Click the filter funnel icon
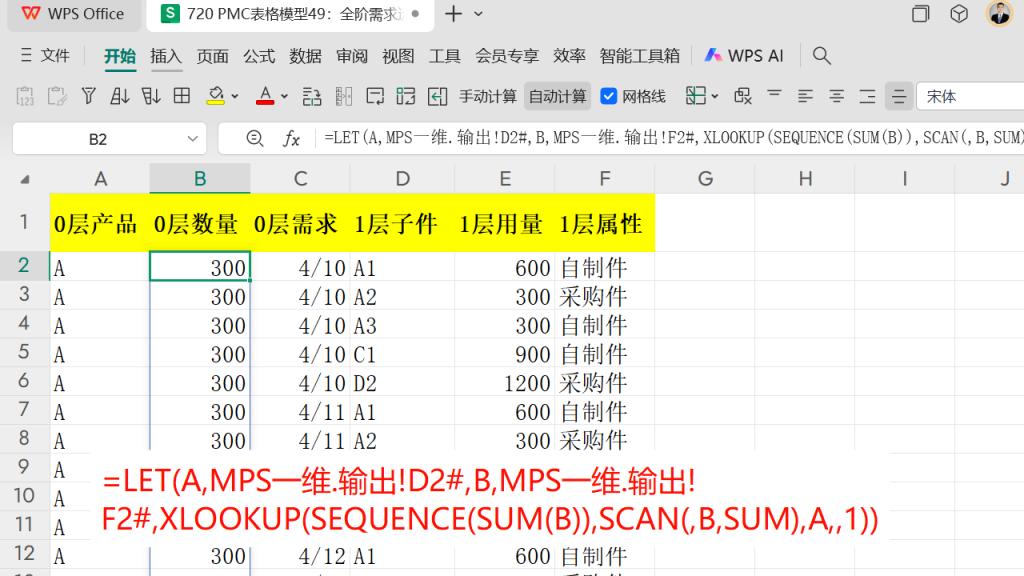 (x=88, y=97)
